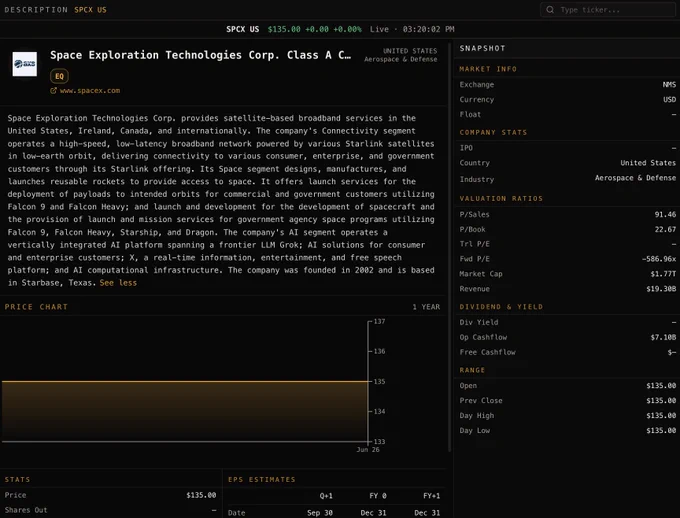Click the orange price line in chart

point(185,381)
